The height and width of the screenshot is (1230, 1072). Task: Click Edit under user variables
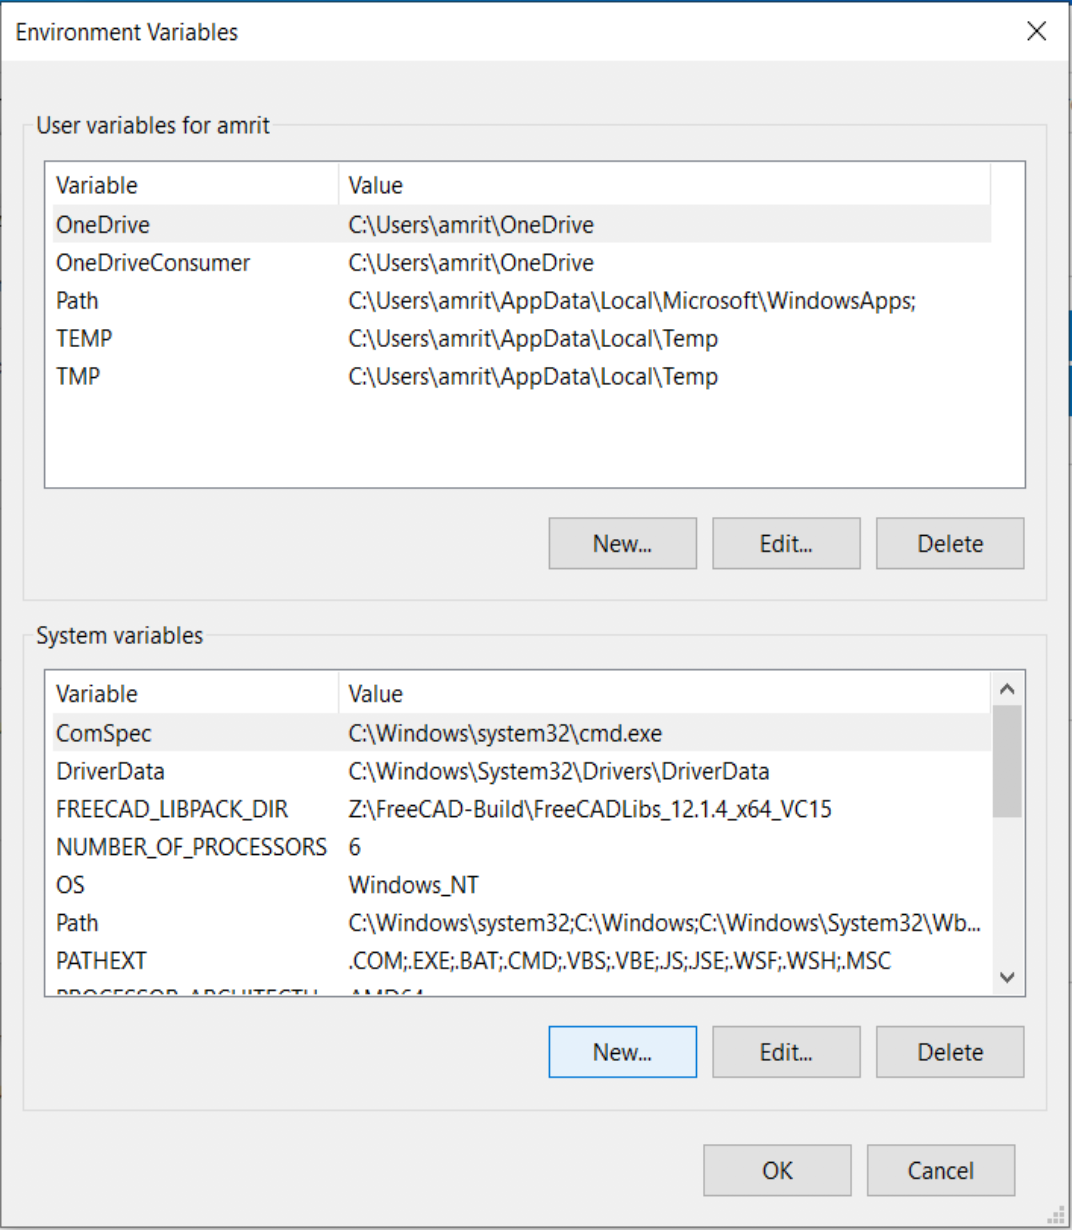click(786, 544)
